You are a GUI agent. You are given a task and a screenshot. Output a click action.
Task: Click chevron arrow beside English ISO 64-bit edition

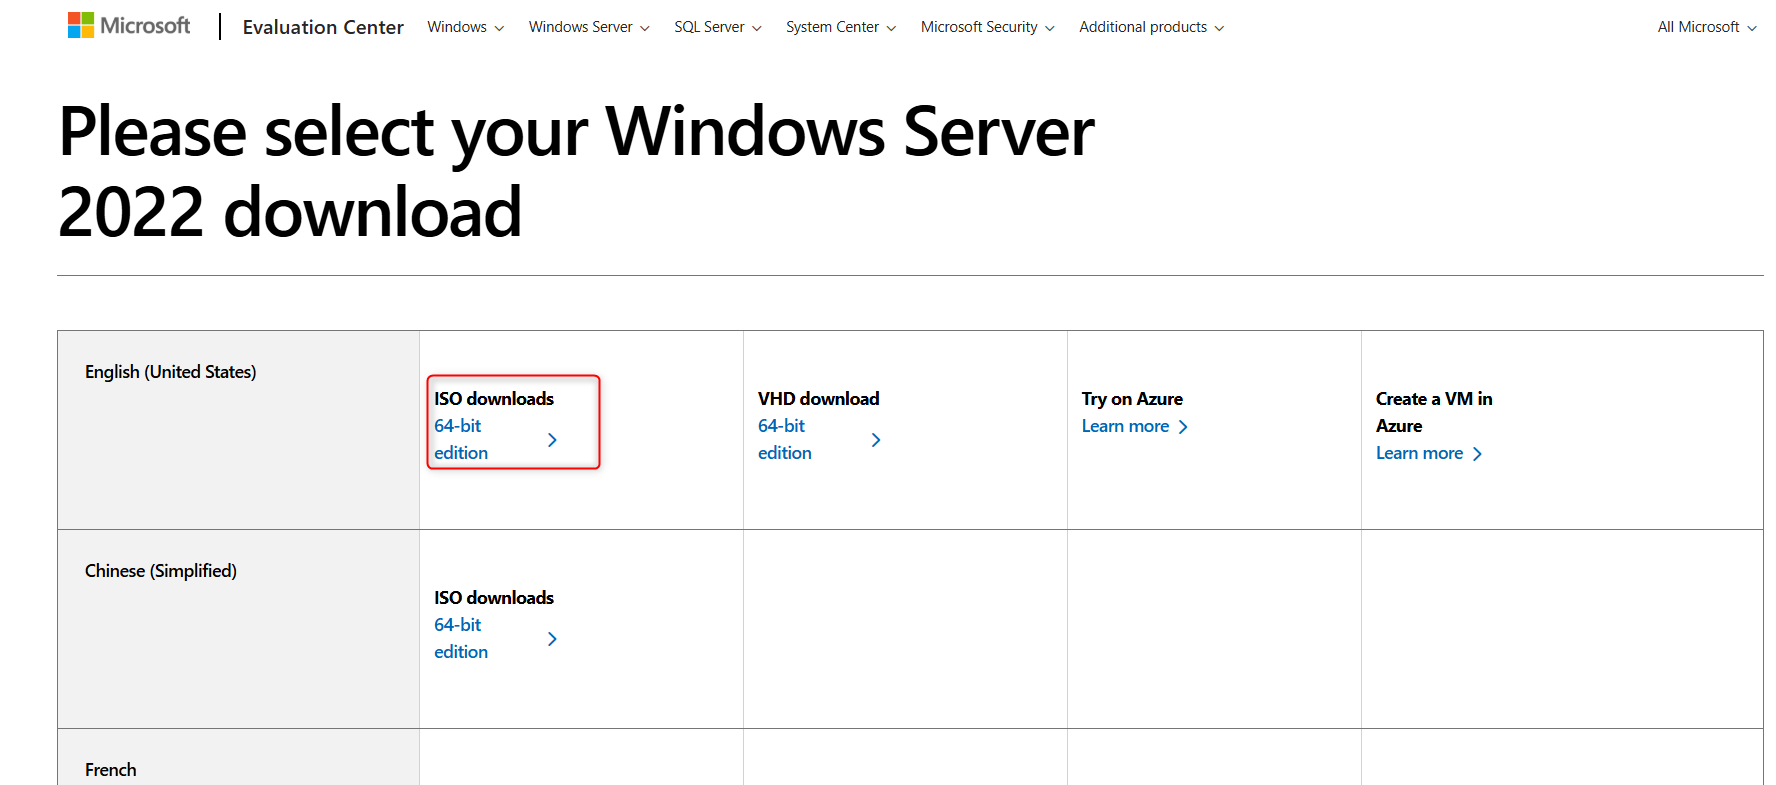pos(552,440)
